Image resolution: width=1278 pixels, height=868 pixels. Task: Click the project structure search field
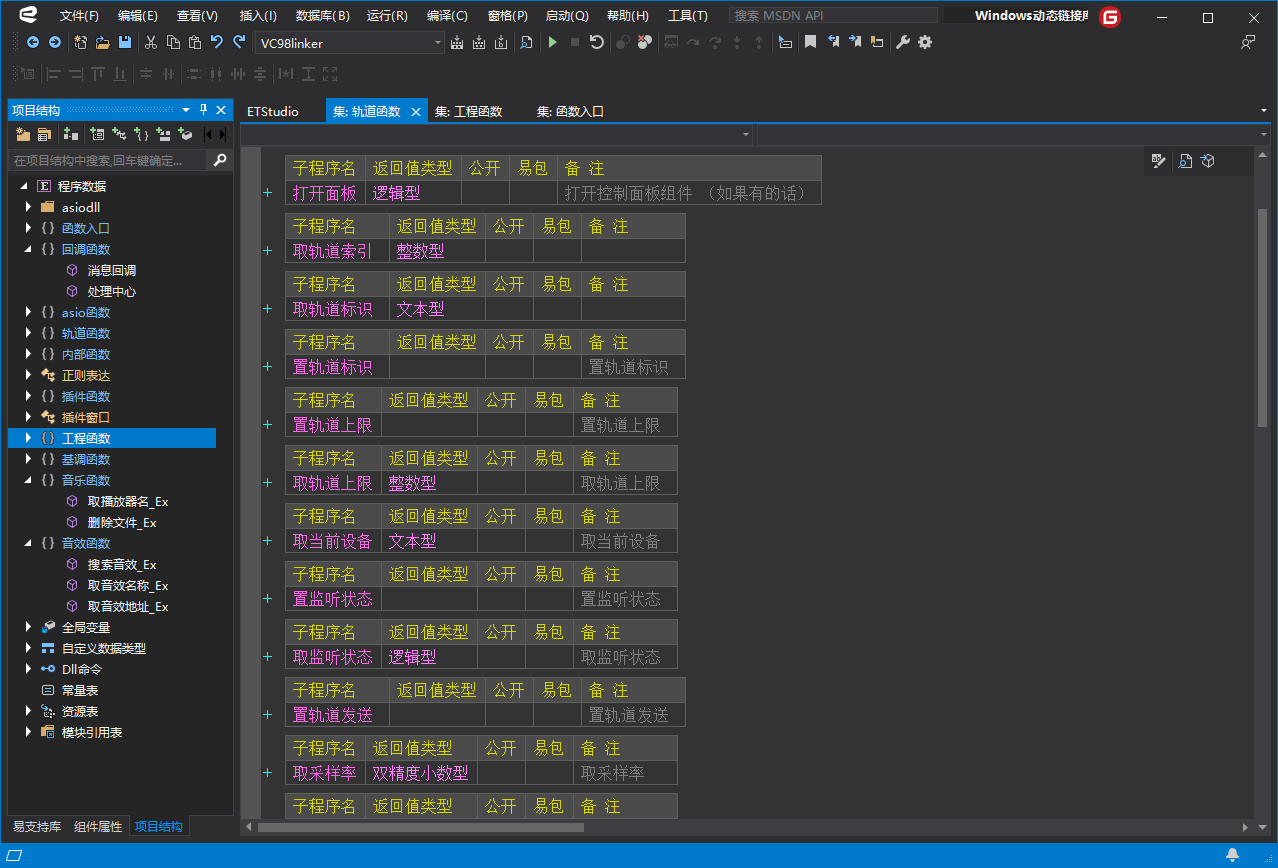pos(109,160)
